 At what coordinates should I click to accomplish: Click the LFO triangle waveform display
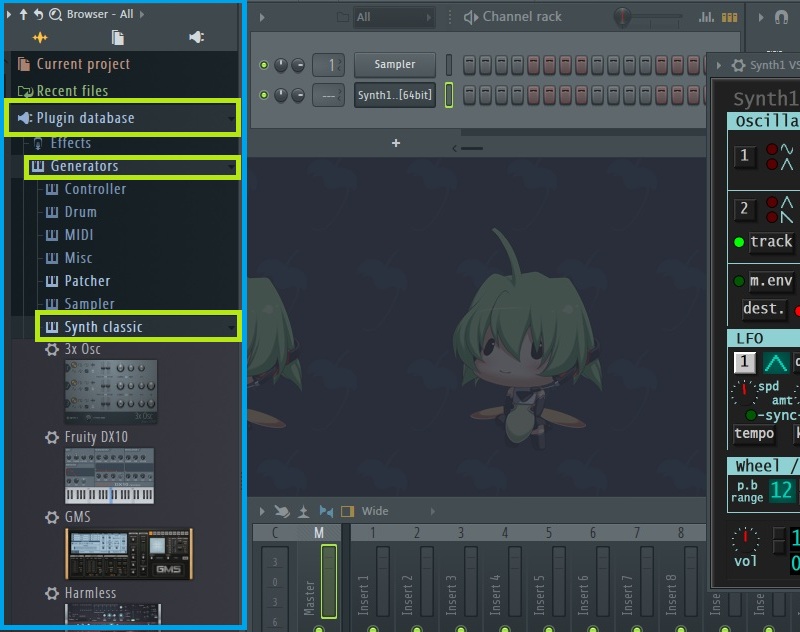[776, 363]
